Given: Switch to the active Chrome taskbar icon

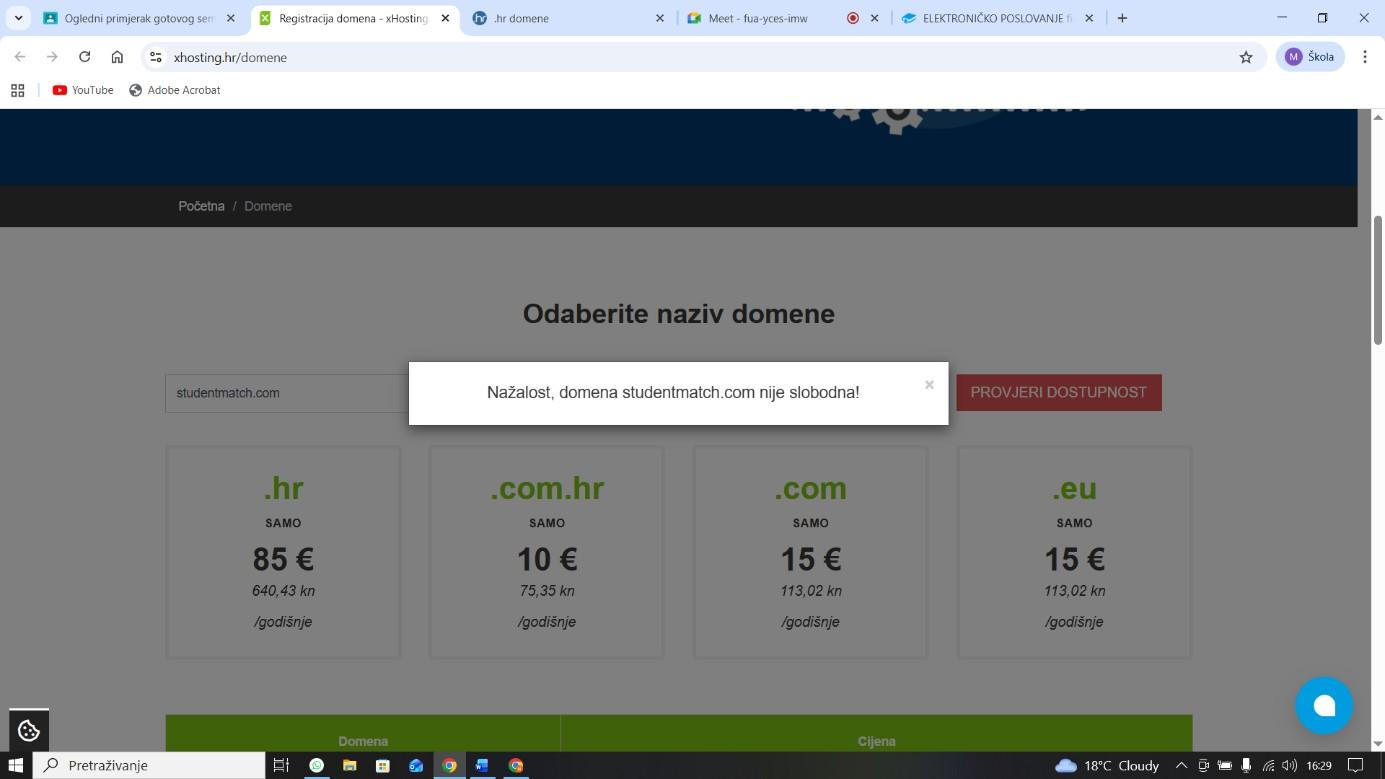Looking at the screenshot, I should coord(449,765).
